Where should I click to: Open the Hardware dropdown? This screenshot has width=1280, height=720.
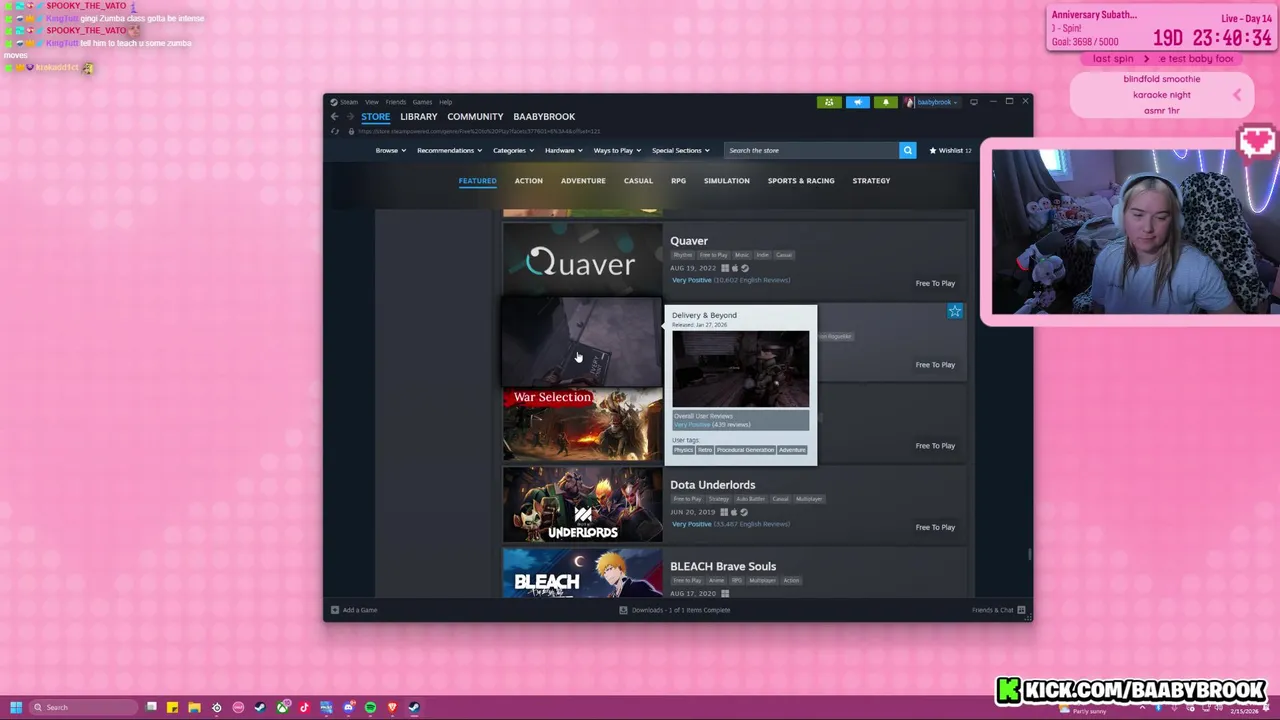[x=563, y=150]
